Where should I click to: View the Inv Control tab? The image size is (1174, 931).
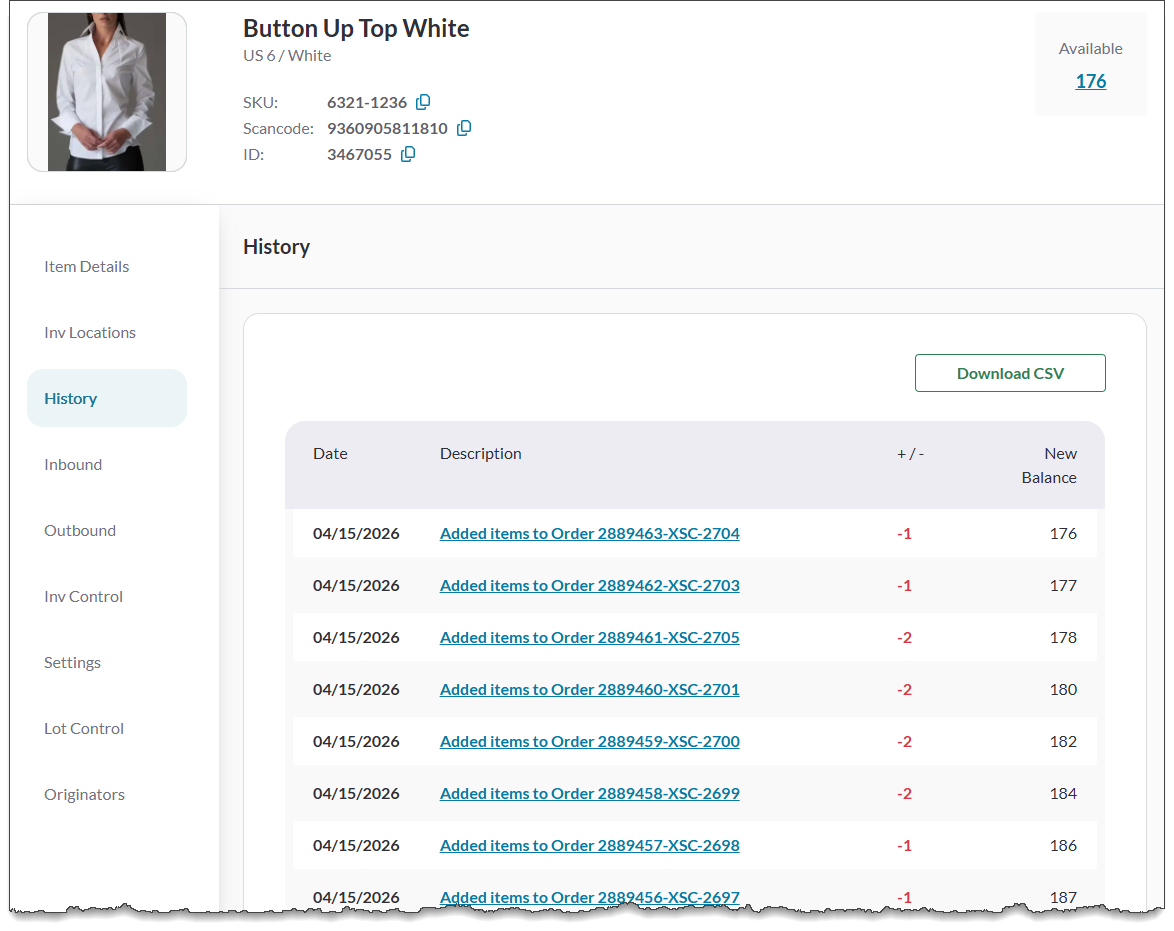coord(83,596)
